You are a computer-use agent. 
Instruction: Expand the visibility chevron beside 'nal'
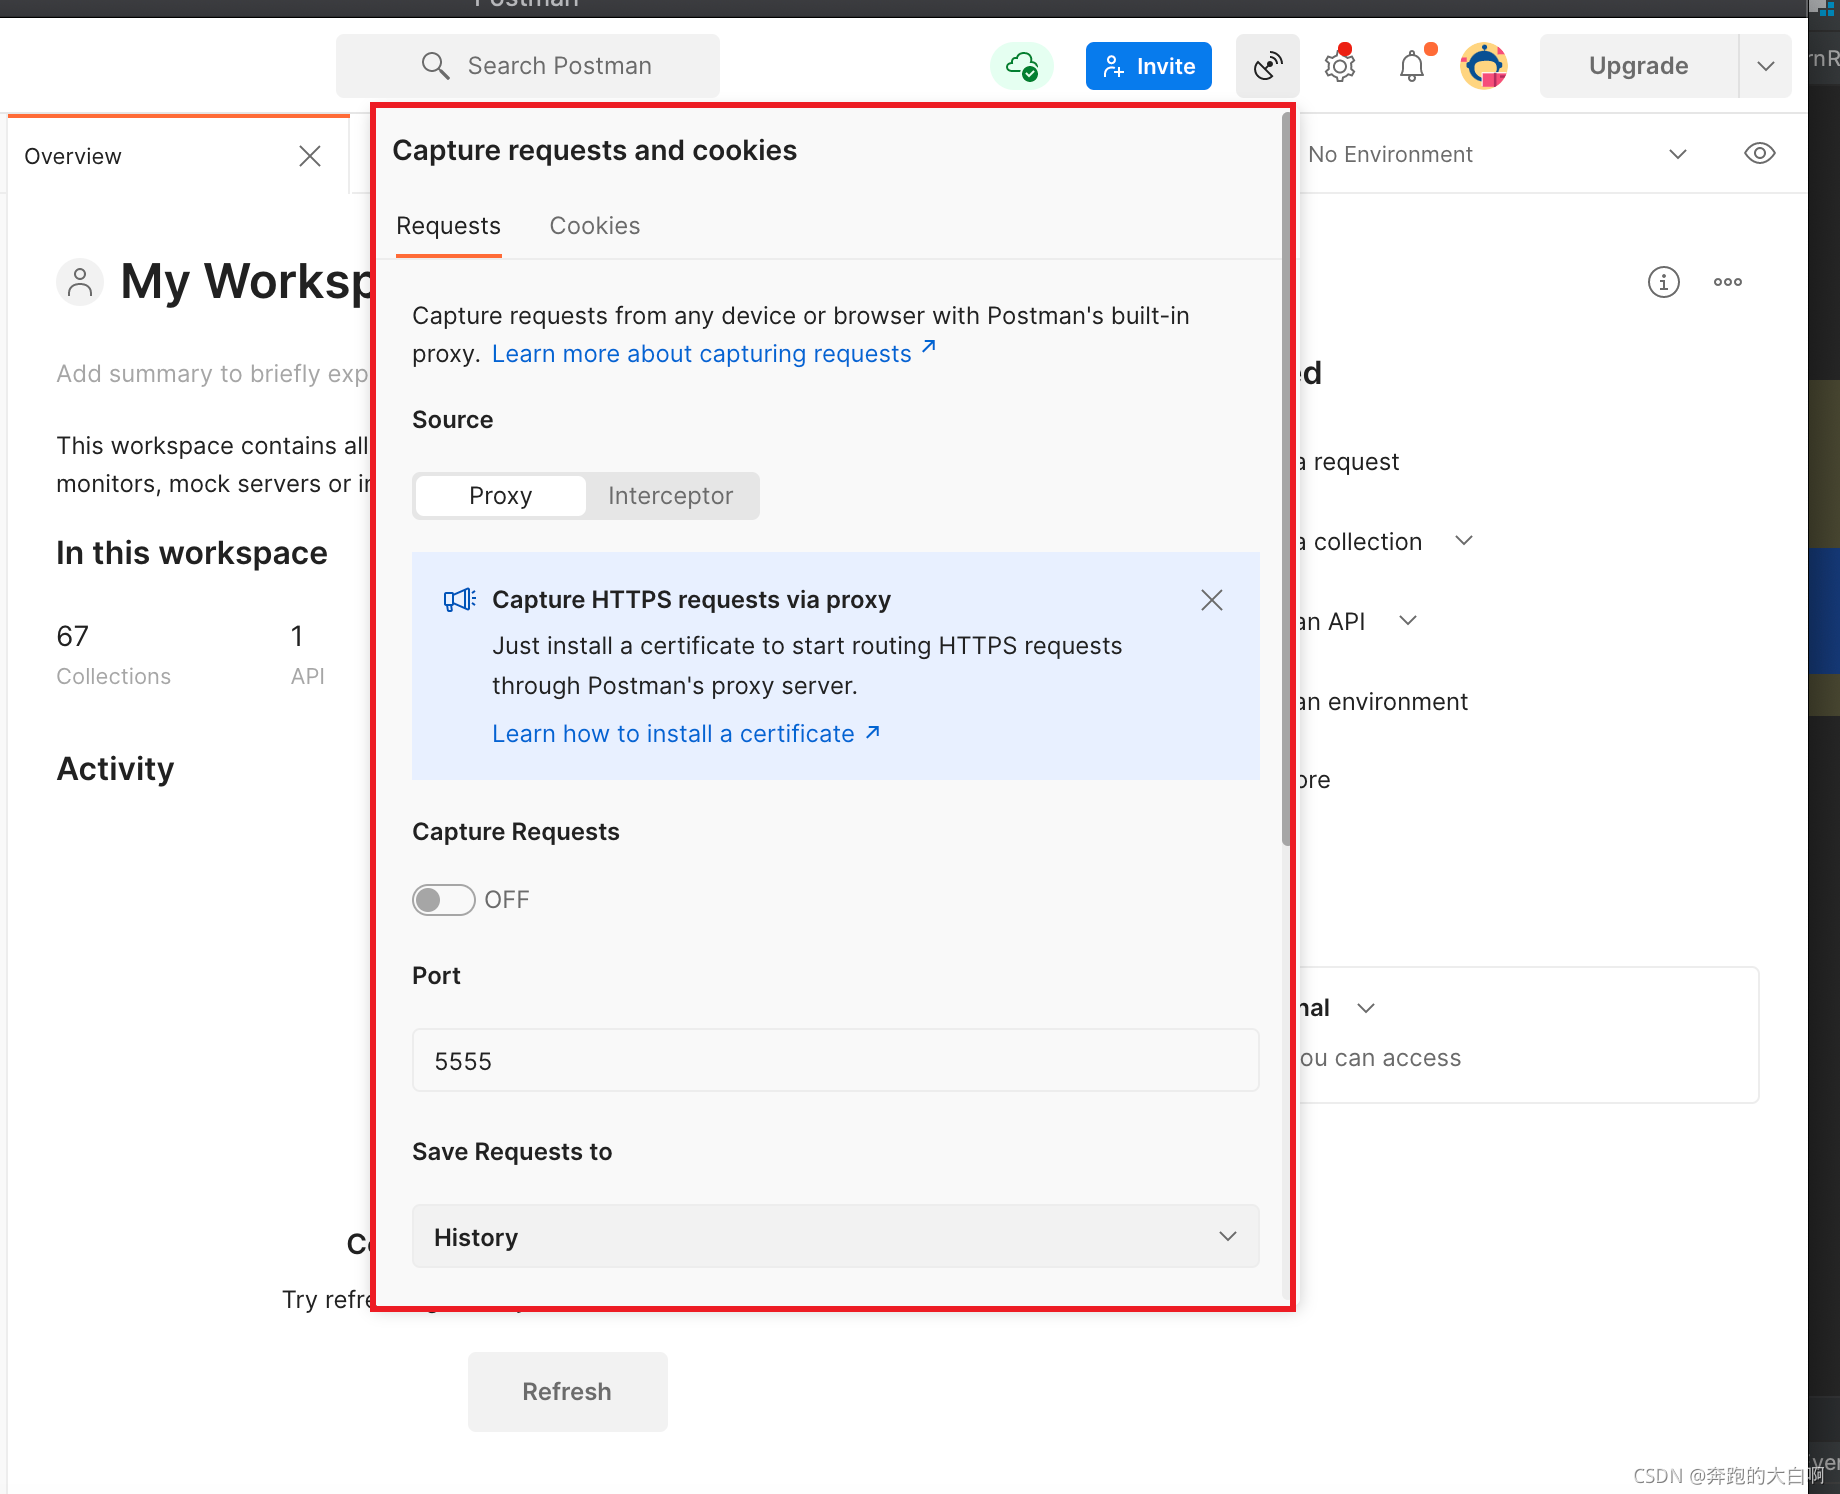(1365, 1008)
